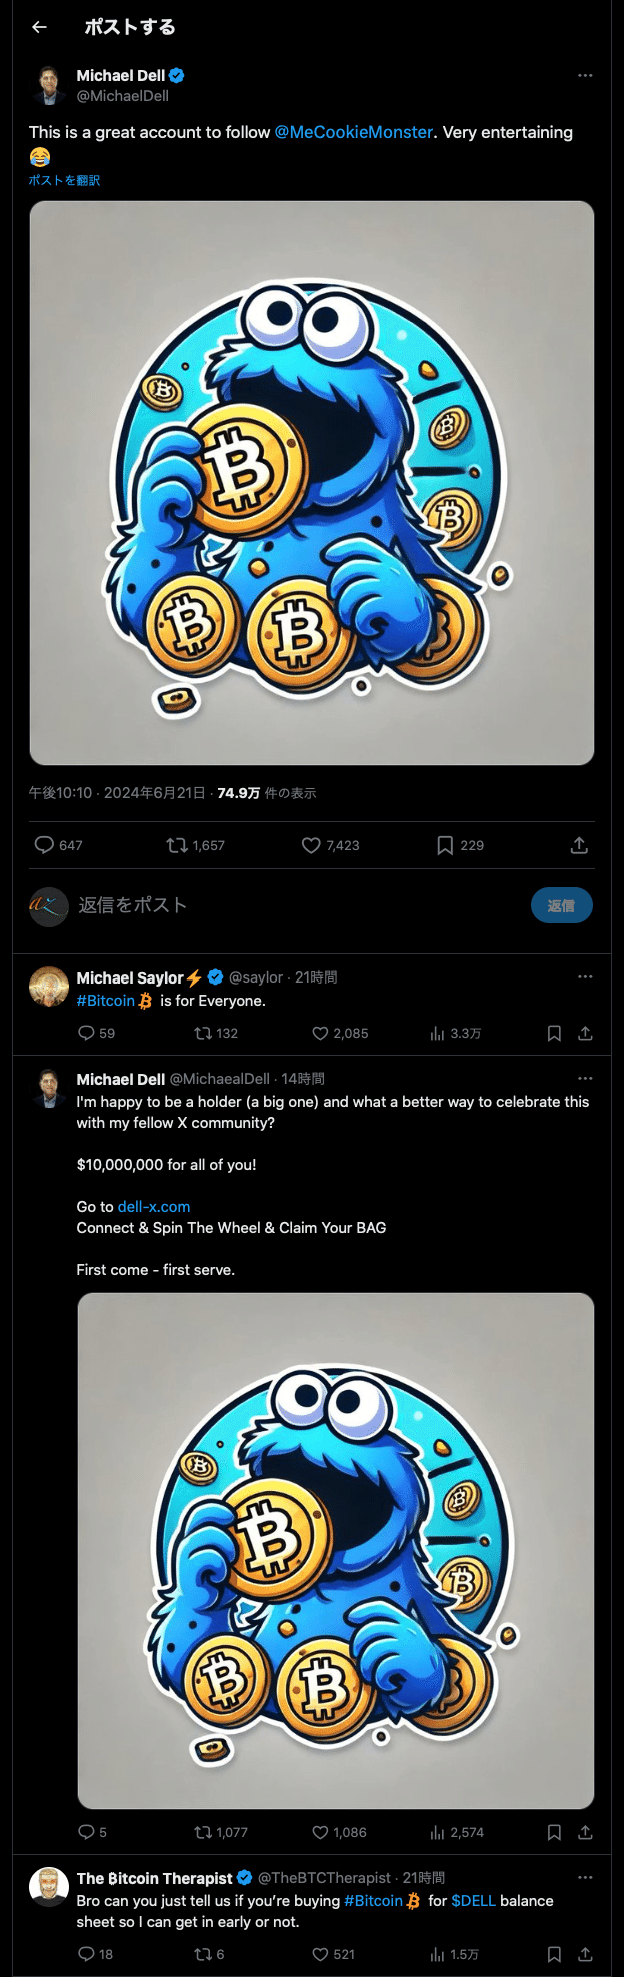This screenshot has height=1977, width=624.
Task: Like Michael Dell's Cookie Monster post
Action: pos(310,845)
